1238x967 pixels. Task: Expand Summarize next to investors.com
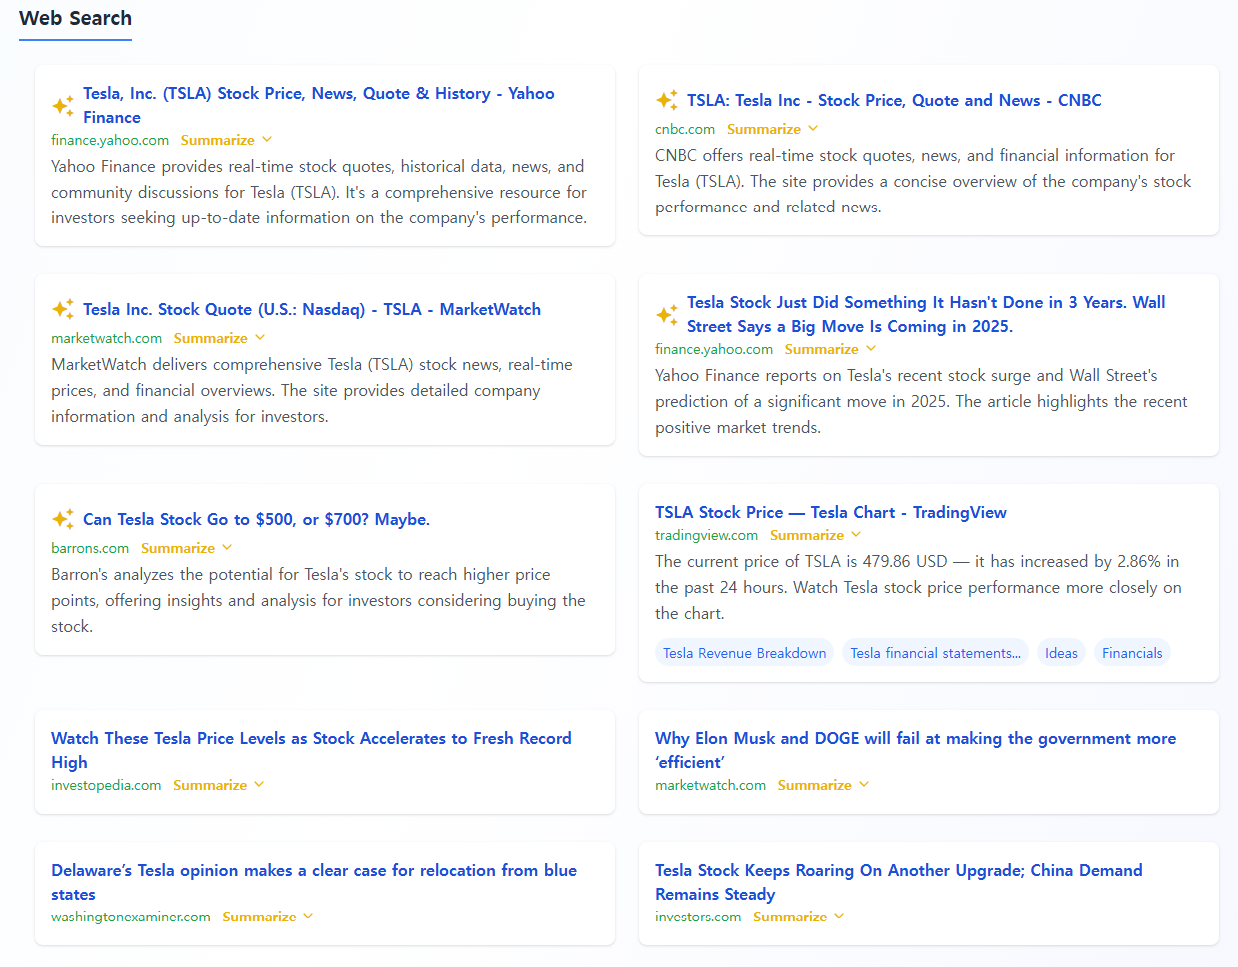(x=798, y=916)
